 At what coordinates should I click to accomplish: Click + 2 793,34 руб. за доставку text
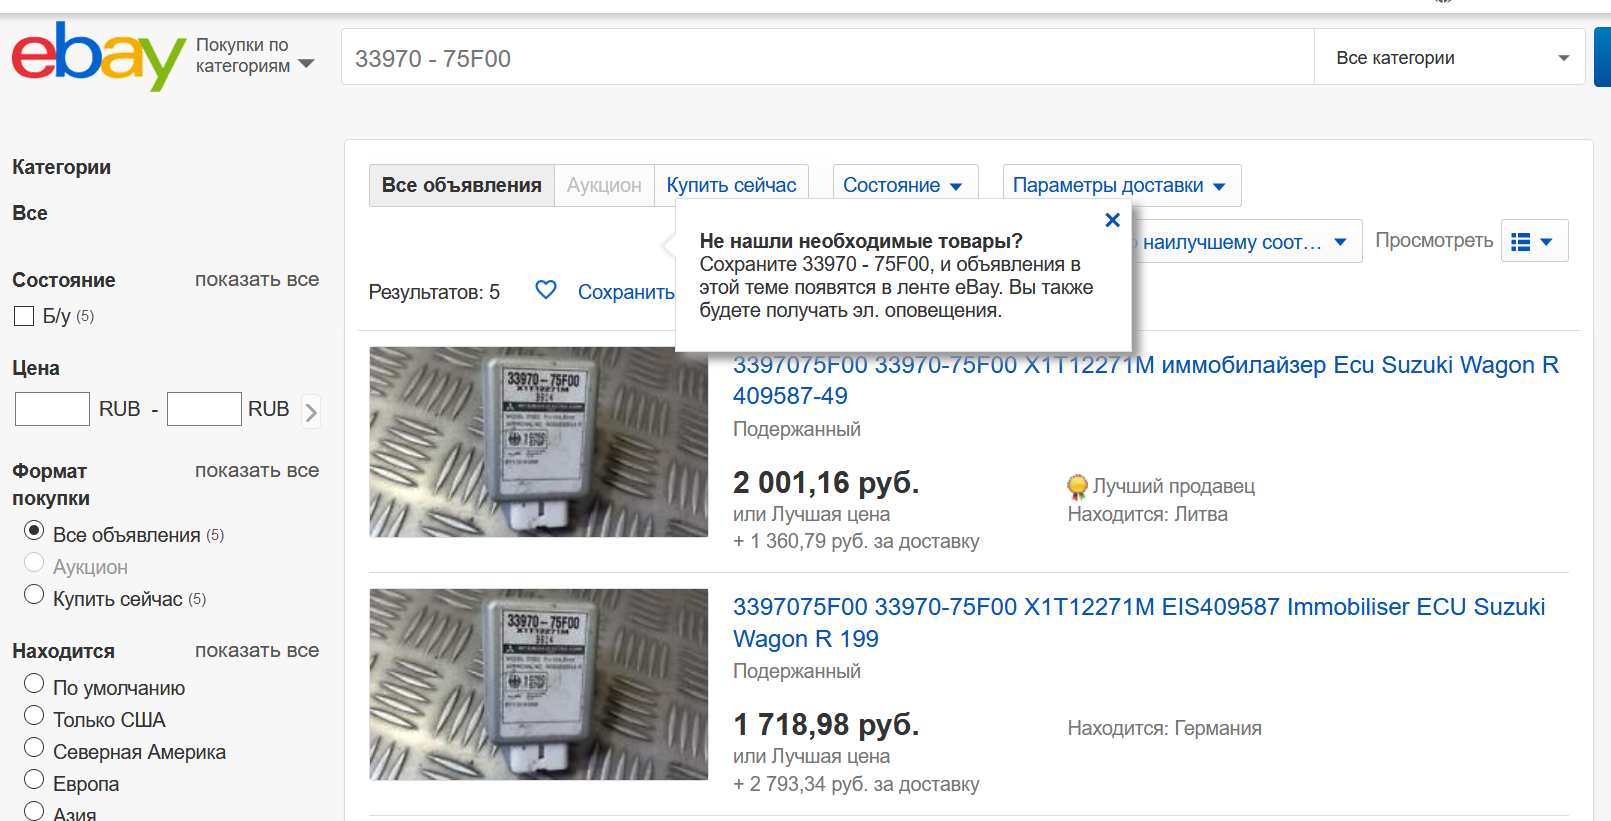[x=856, y=784]
